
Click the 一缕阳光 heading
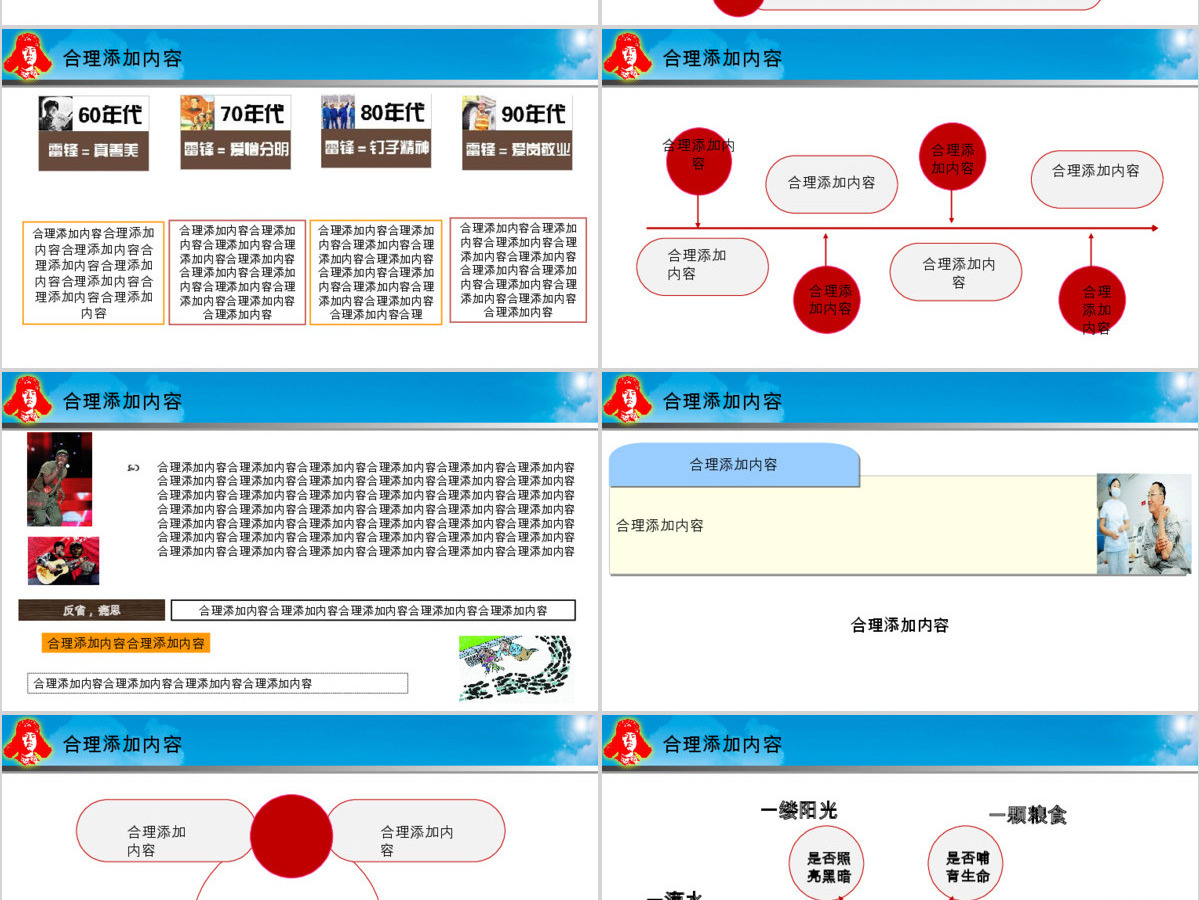[x=798, y=810]
